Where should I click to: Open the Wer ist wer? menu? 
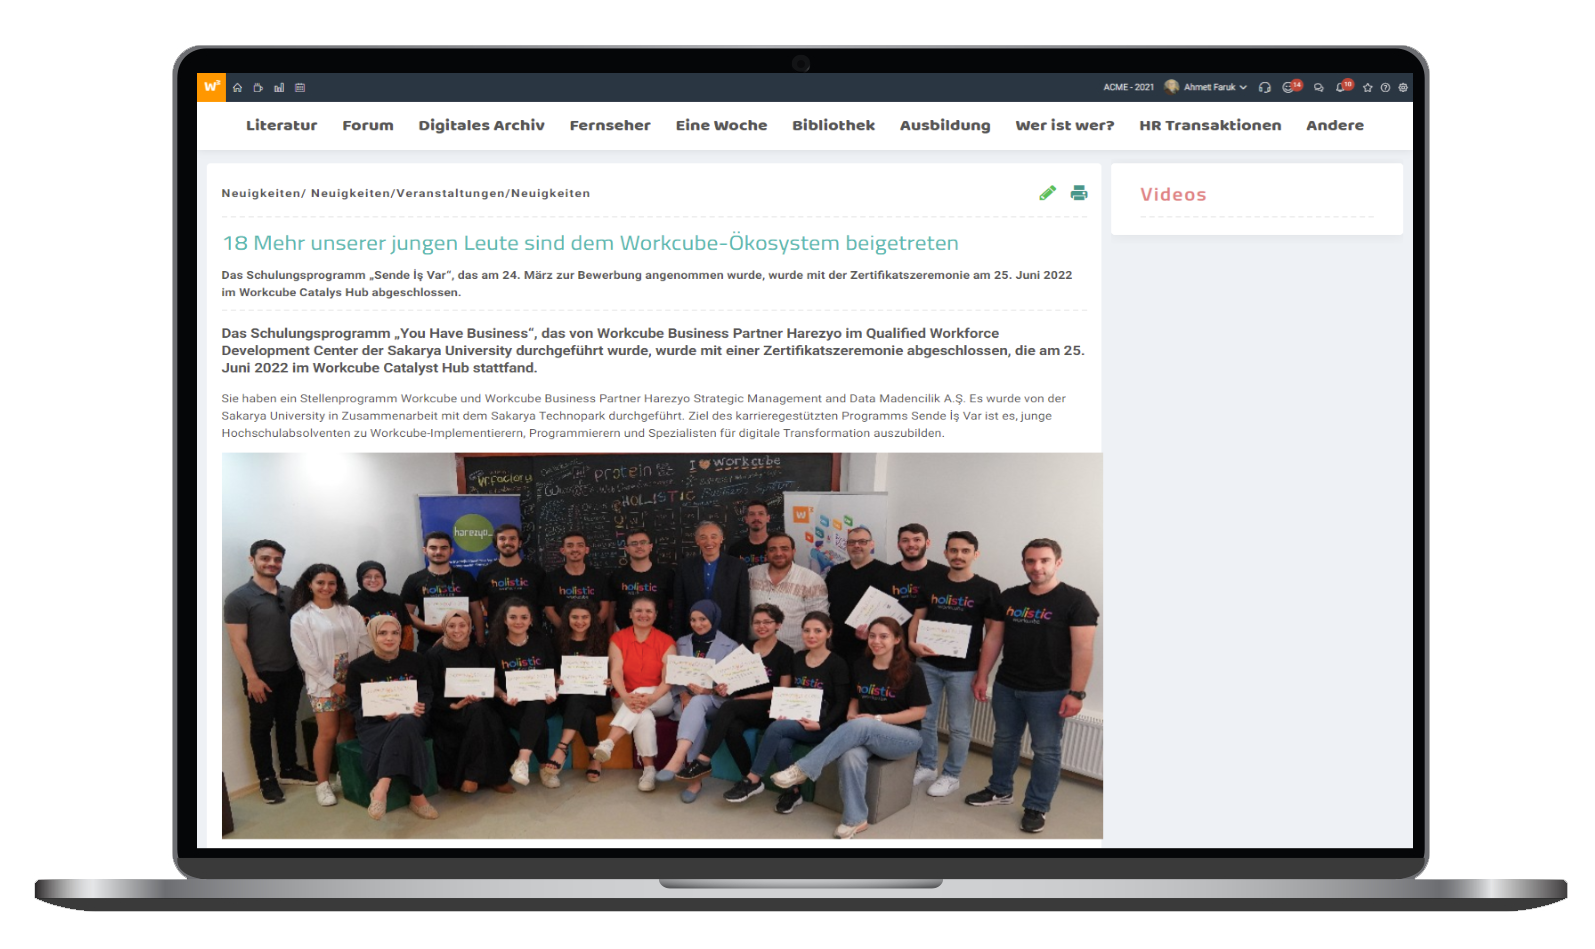click(1065, 125)
